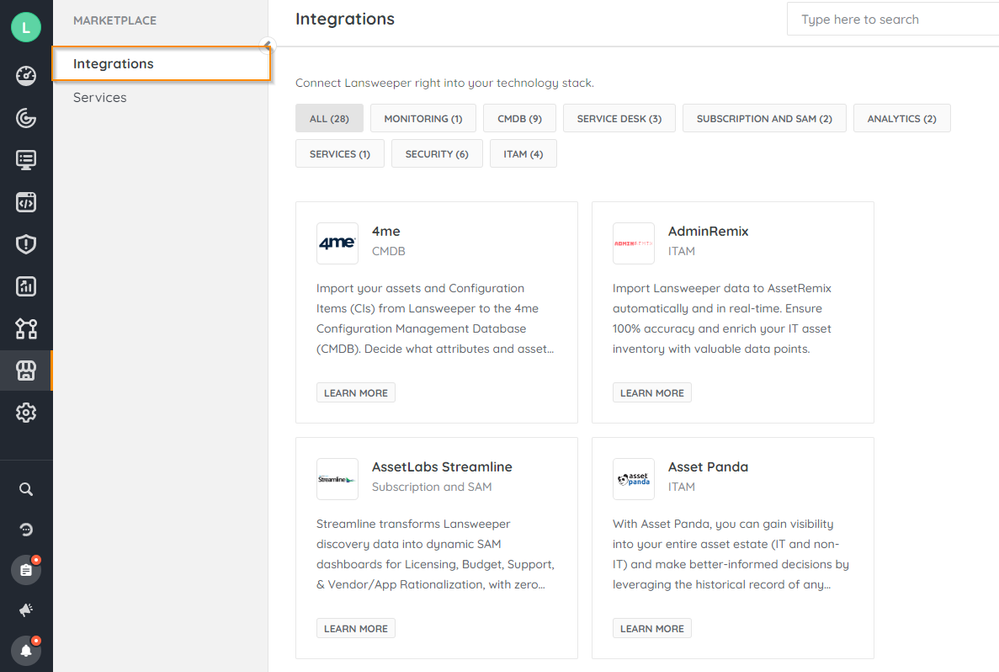The height and width of the screenshot is (672, 999).
Task: Switch to the SECURITY (6) filter
Action: click(x=437, y=153)
